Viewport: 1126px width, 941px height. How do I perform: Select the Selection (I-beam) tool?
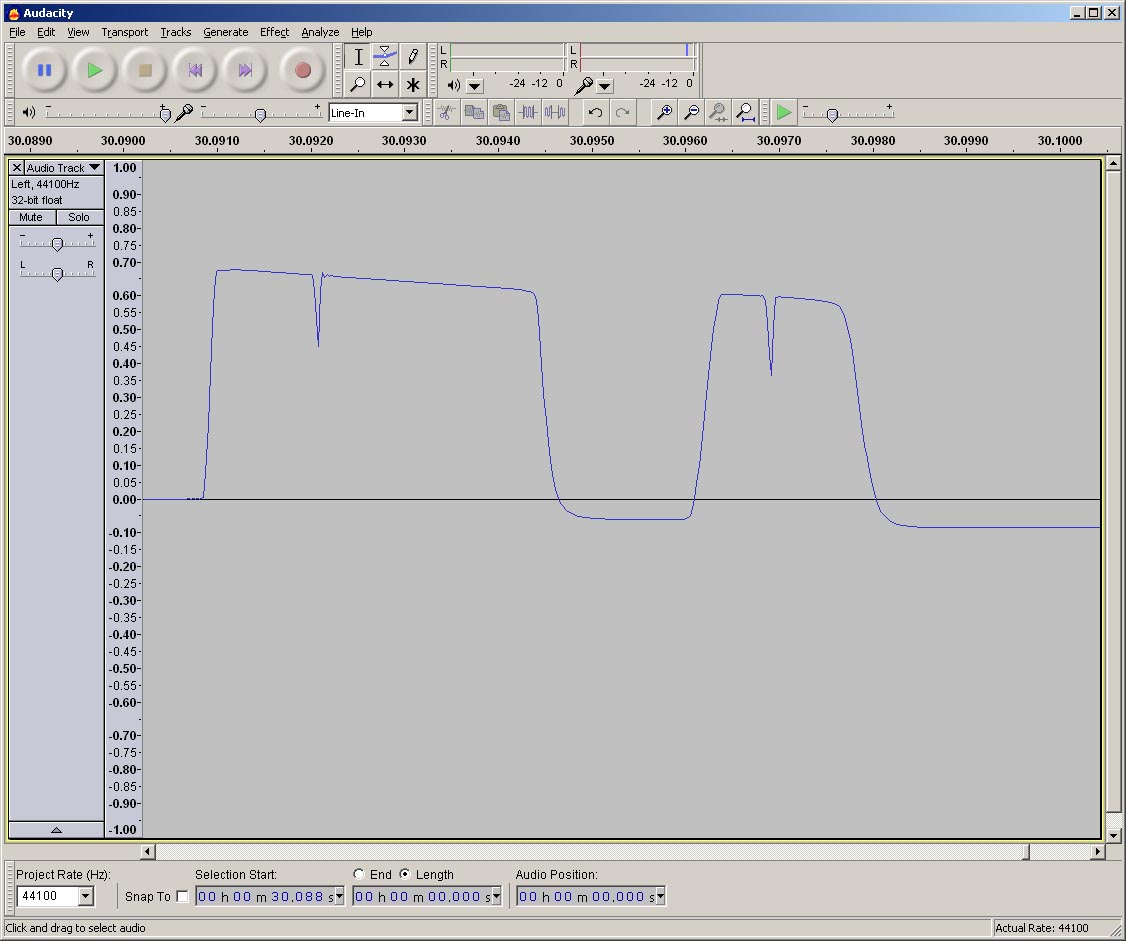pos(358,57)
